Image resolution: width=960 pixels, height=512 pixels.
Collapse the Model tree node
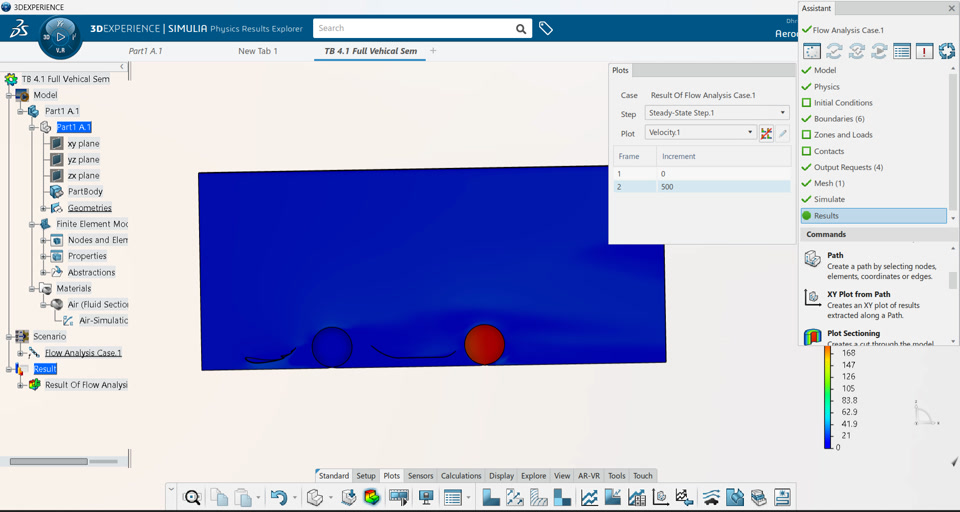tap(10, 95)
